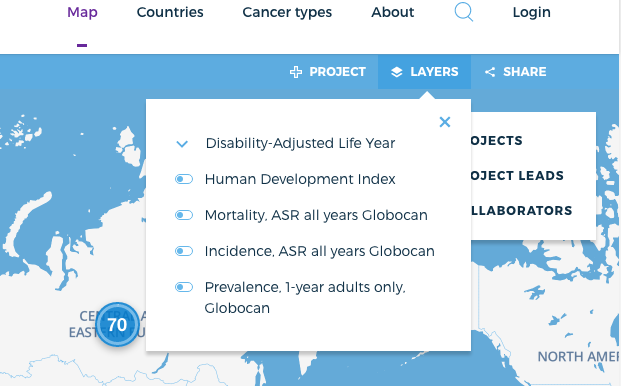Open the Cancer types menu
Image resolution: width=621 pixels, height=386 pixels.
click(x=287, y=13)
